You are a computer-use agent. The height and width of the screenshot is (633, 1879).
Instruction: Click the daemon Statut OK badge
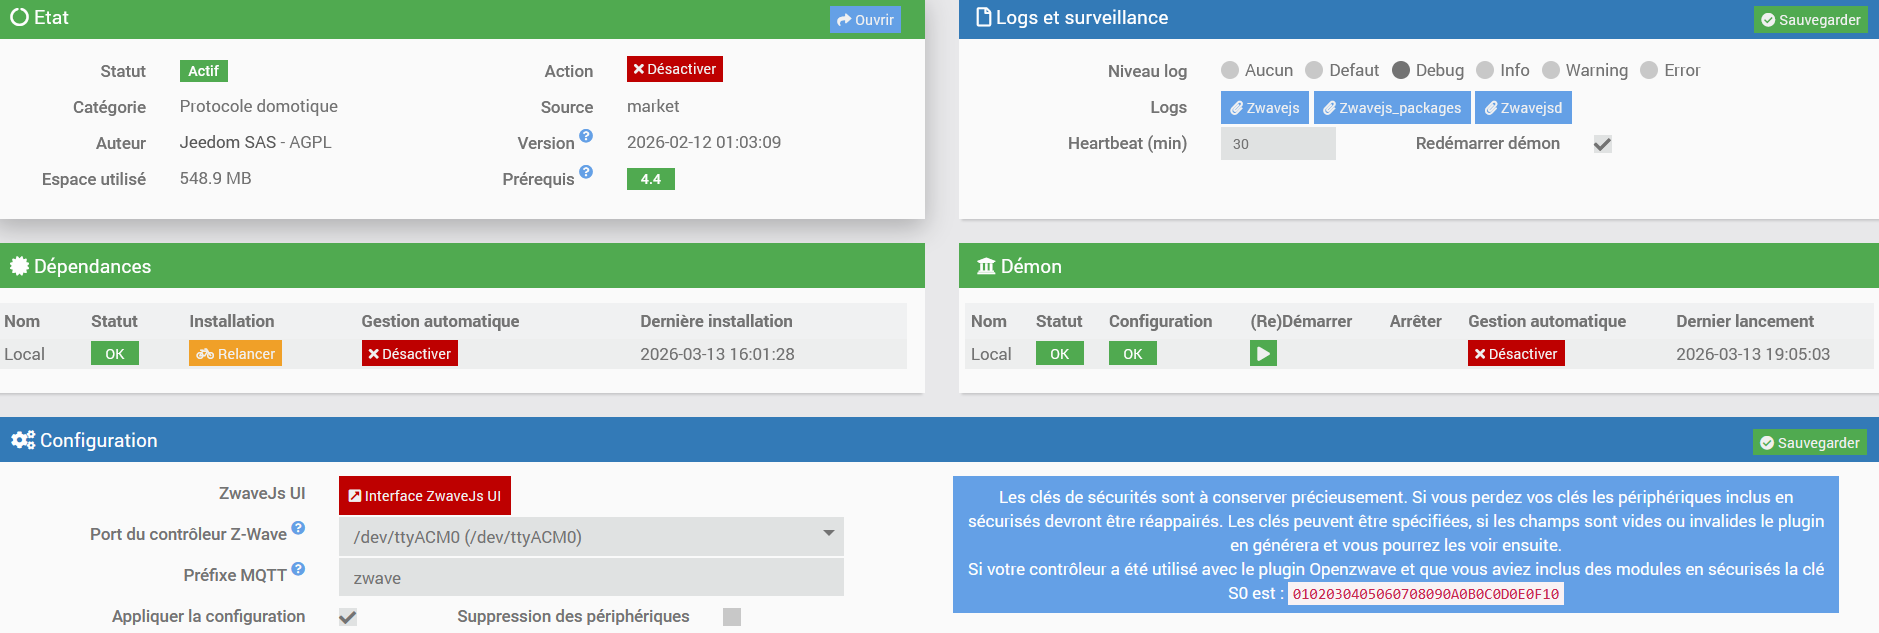tap(1060, 354)
